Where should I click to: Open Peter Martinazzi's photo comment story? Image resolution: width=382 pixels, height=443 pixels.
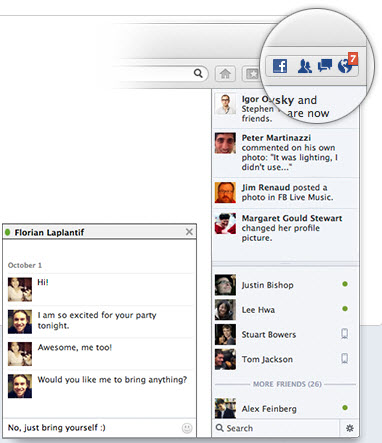(286, 153)
